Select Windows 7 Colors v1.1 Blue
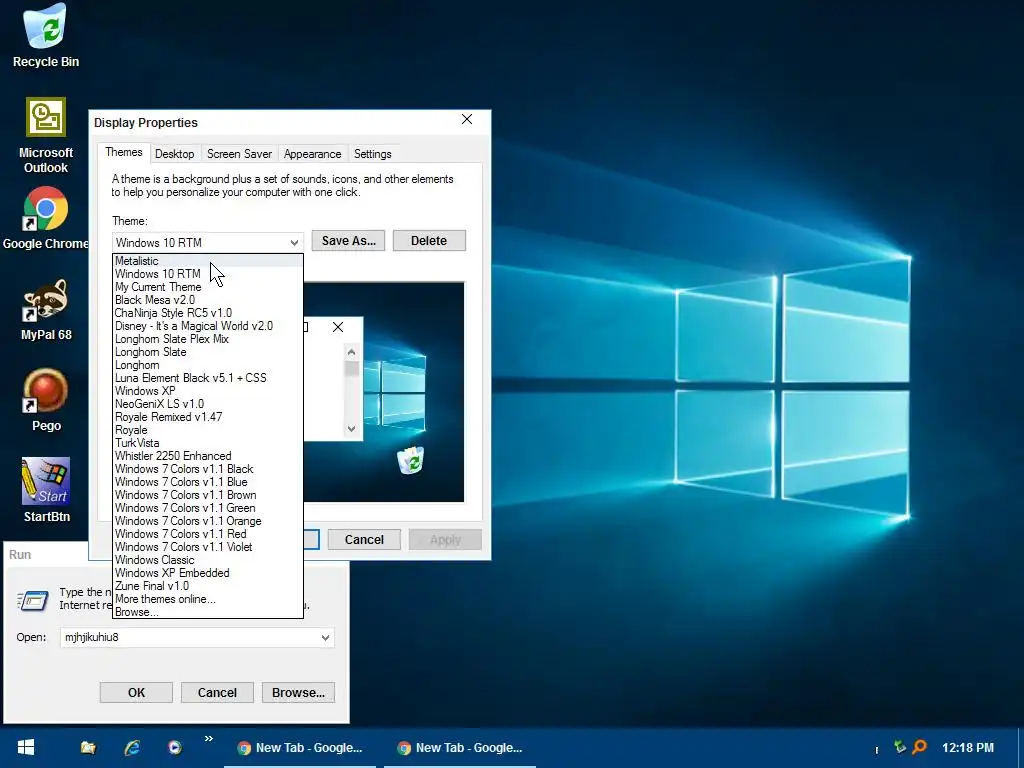Viewport: 1024px width, 768px height. pyautogui.click(x=208, y=482)
